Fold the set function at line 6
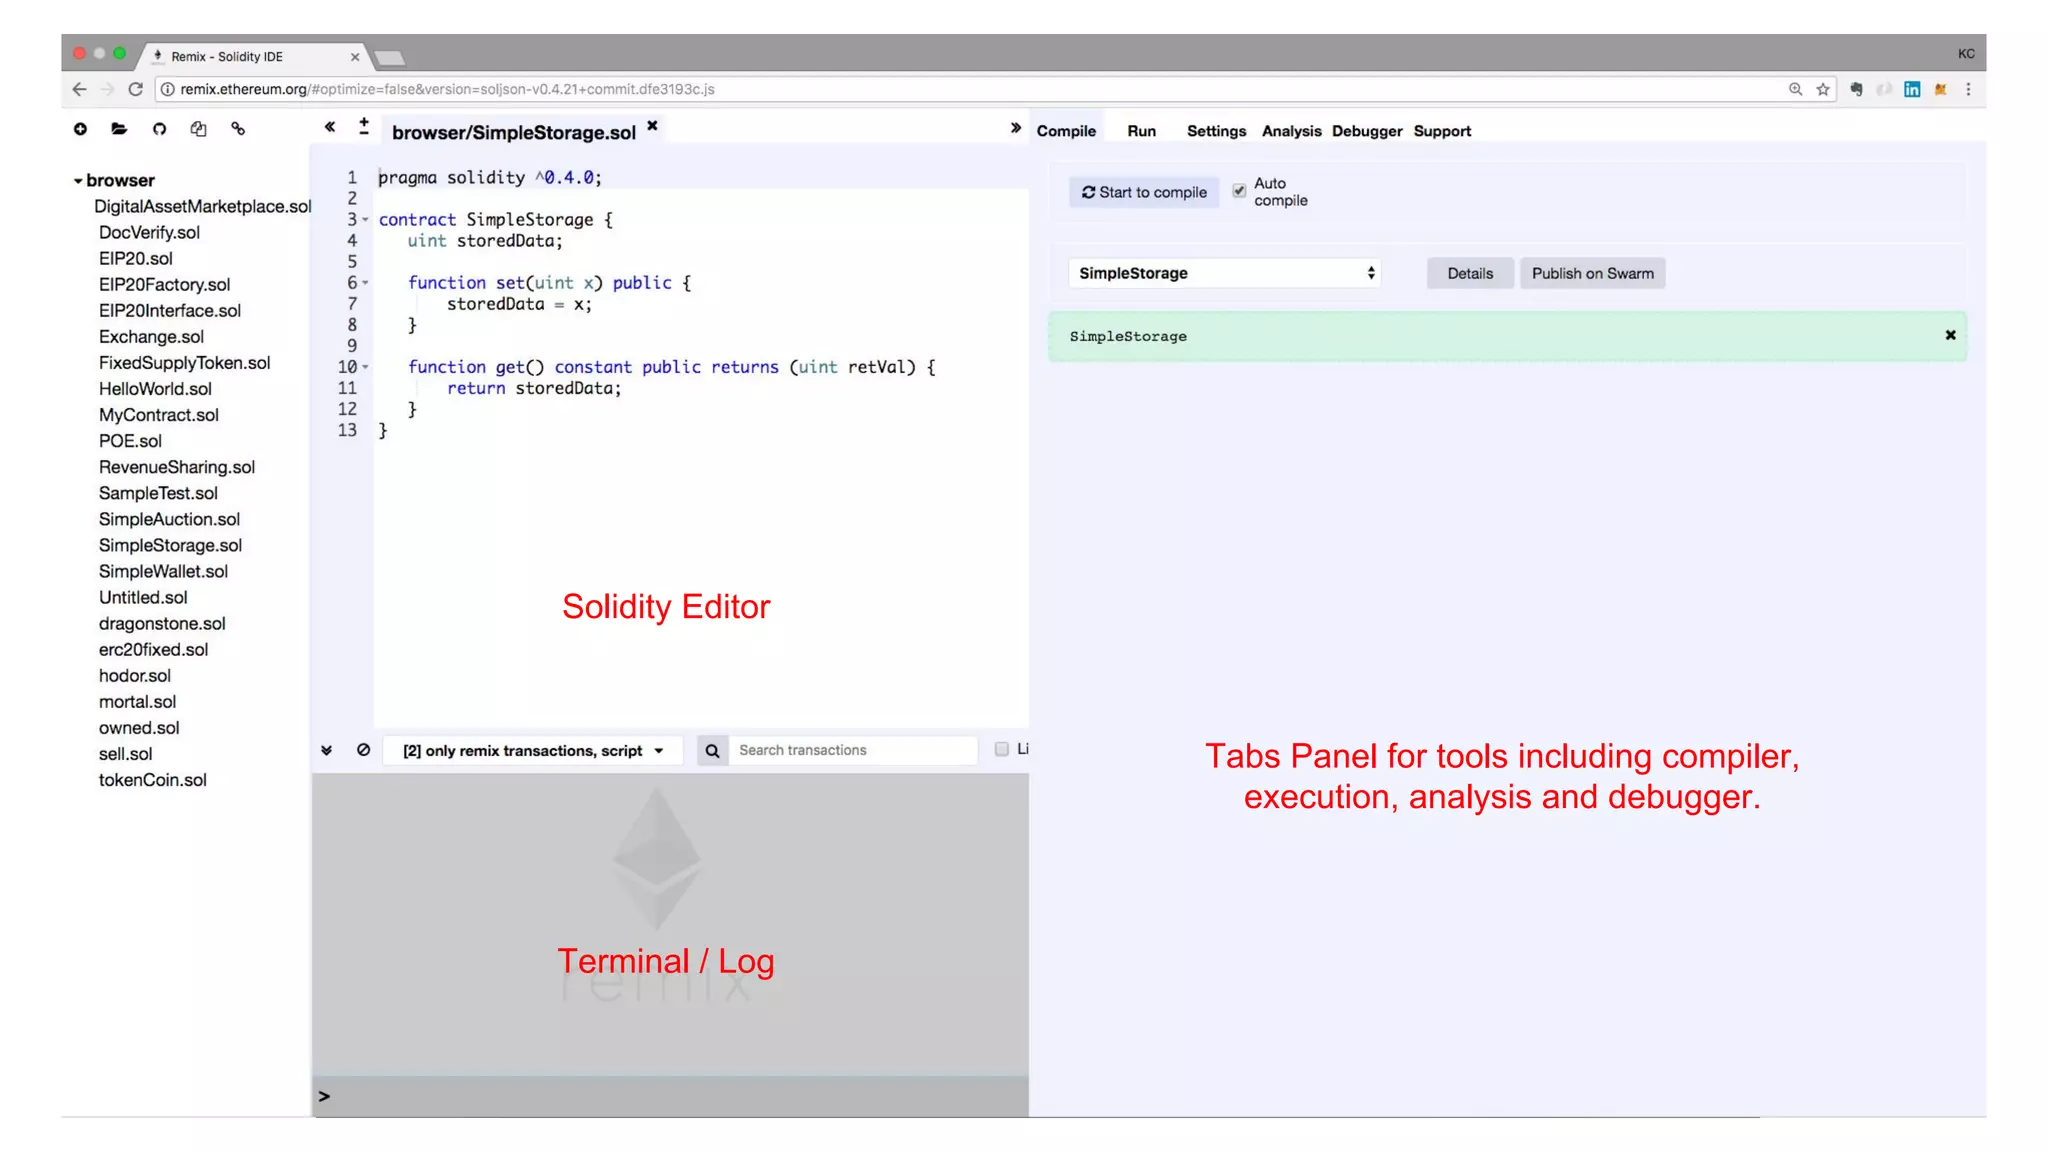 (366, 283)
